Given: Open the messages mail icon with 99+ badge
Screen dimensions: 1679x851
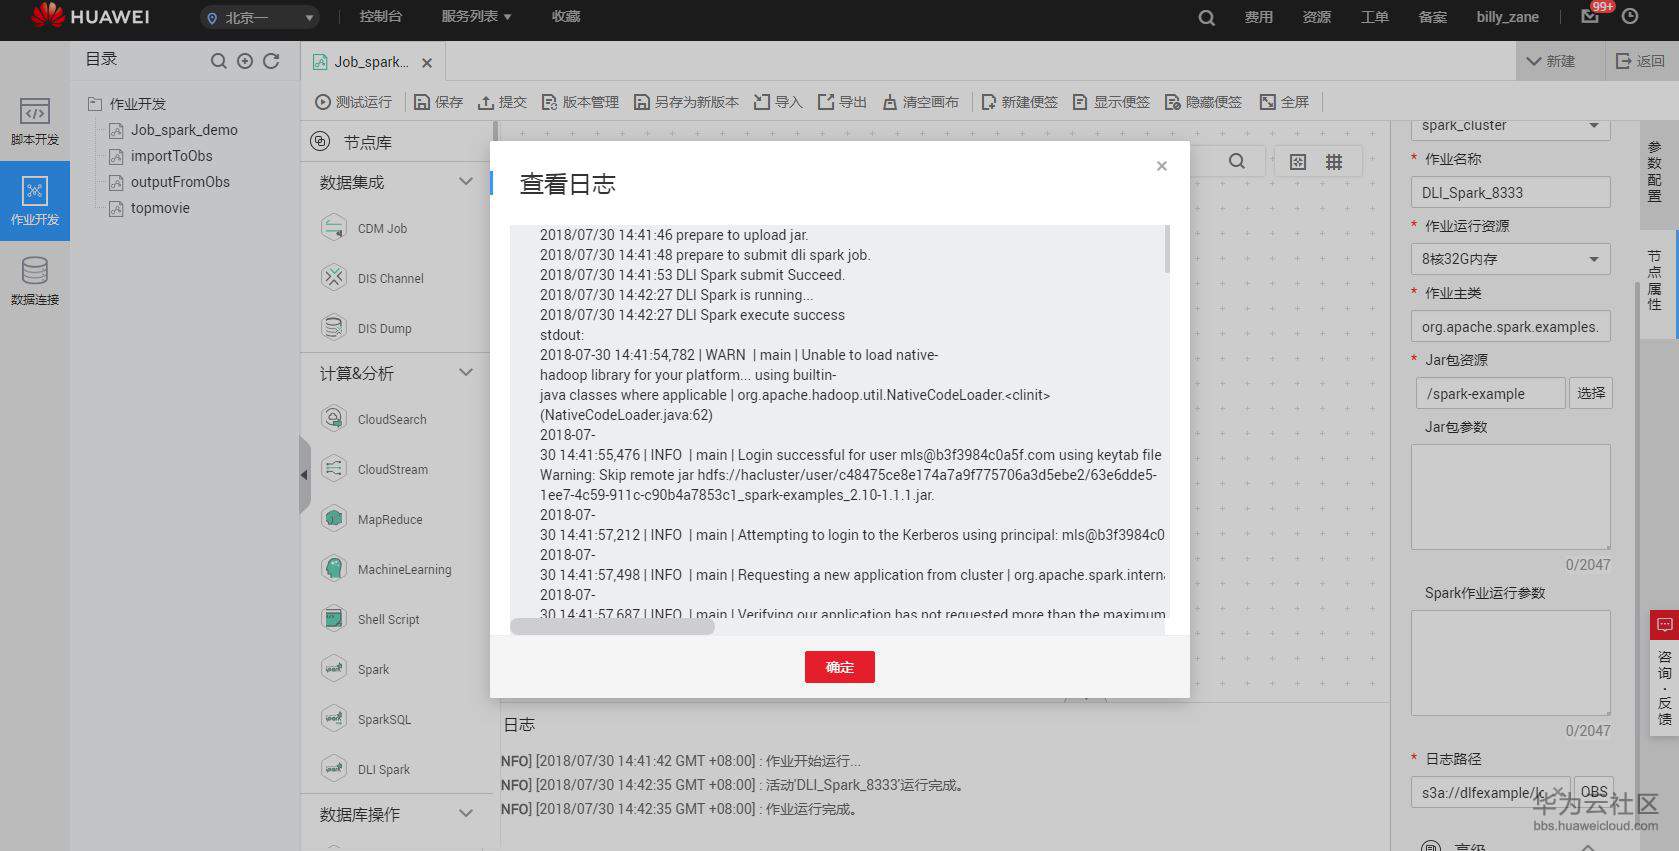Looking at the screenshot, I should [1591, 16].
